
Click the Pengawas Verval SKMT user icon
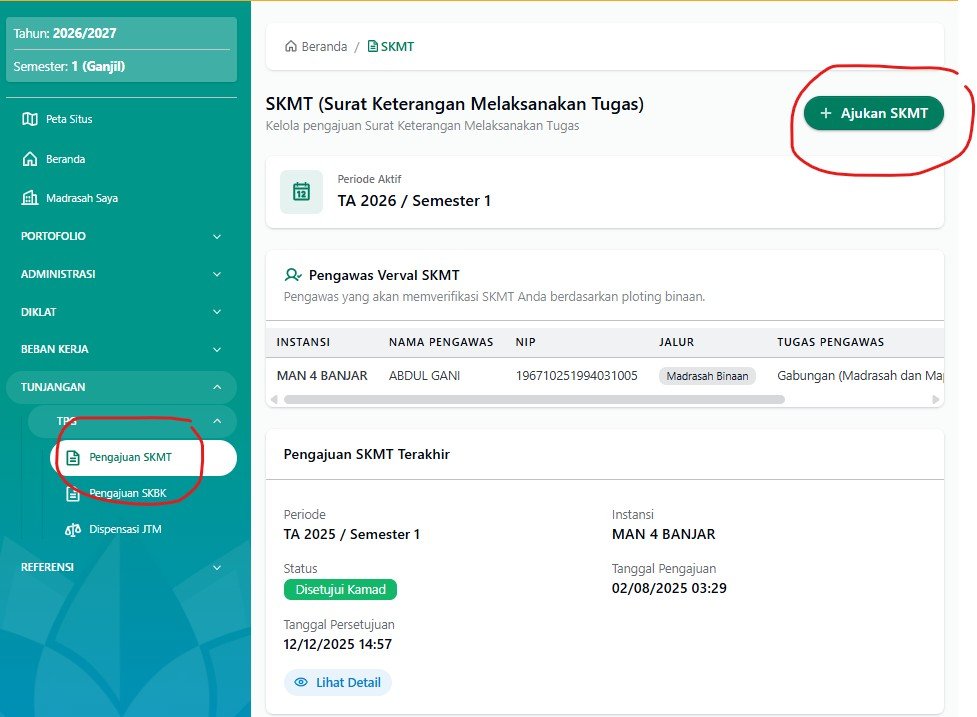[293, 275]
